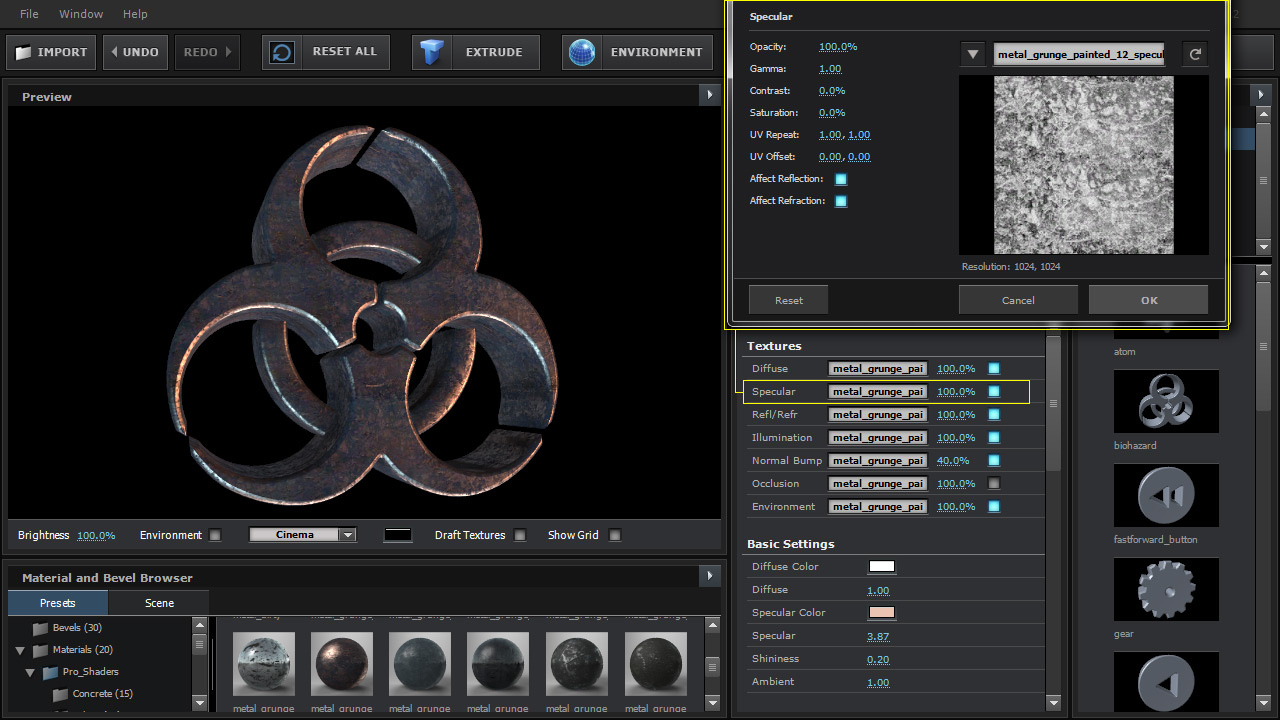This screenshot has height=720, width=1280.
Task: Click the Redo icon
Action: point(207,52)
